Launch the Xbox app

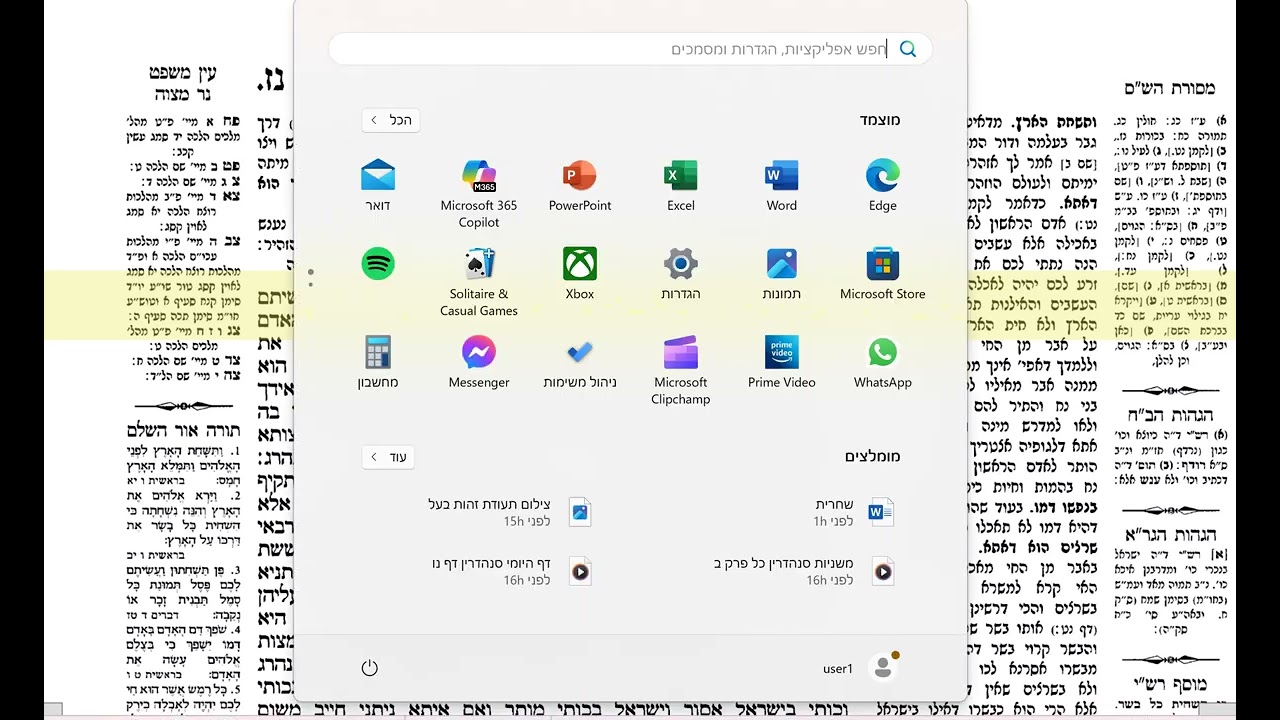(x=579, y=274)
